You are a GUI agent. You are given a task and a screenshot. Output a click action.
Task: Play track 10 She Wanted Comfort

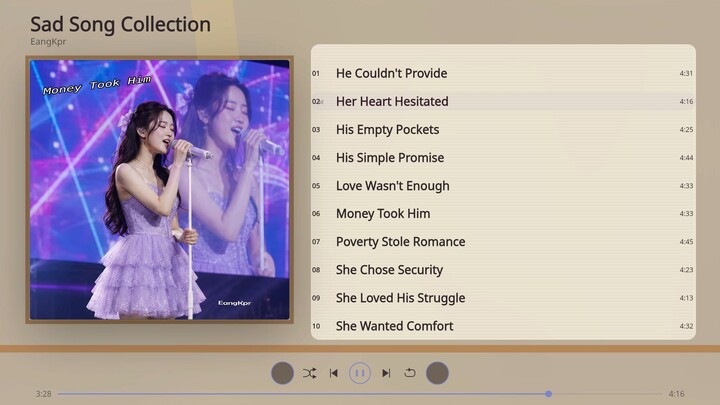point(503,326)
